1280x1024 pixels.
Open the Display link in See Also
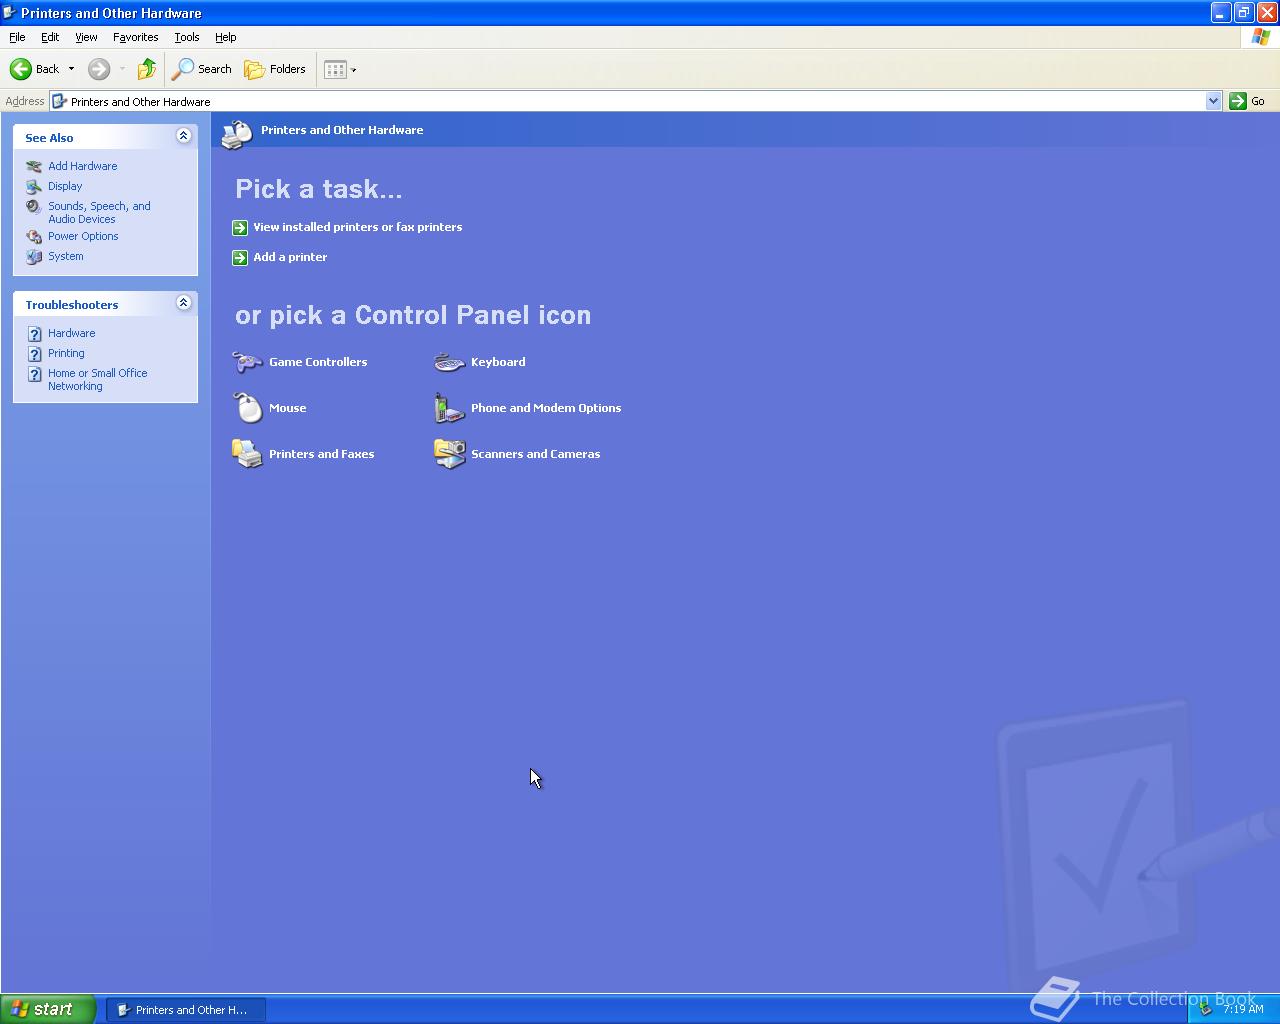point(65,186)
